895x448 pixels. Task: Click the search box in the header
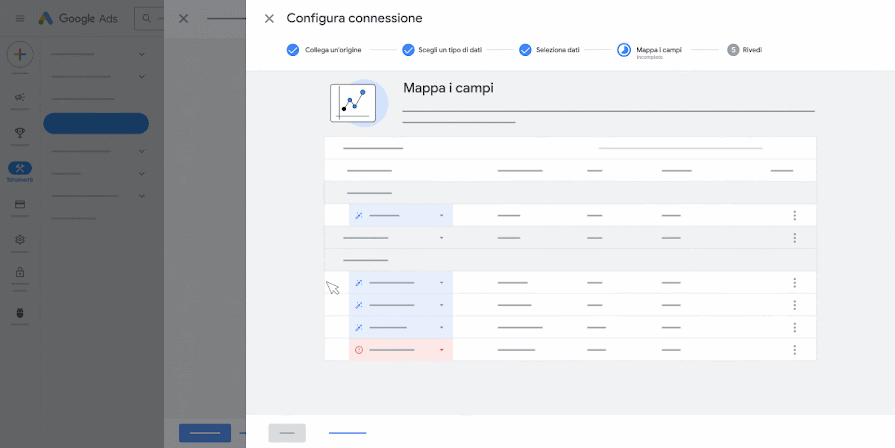coord(150,19)
